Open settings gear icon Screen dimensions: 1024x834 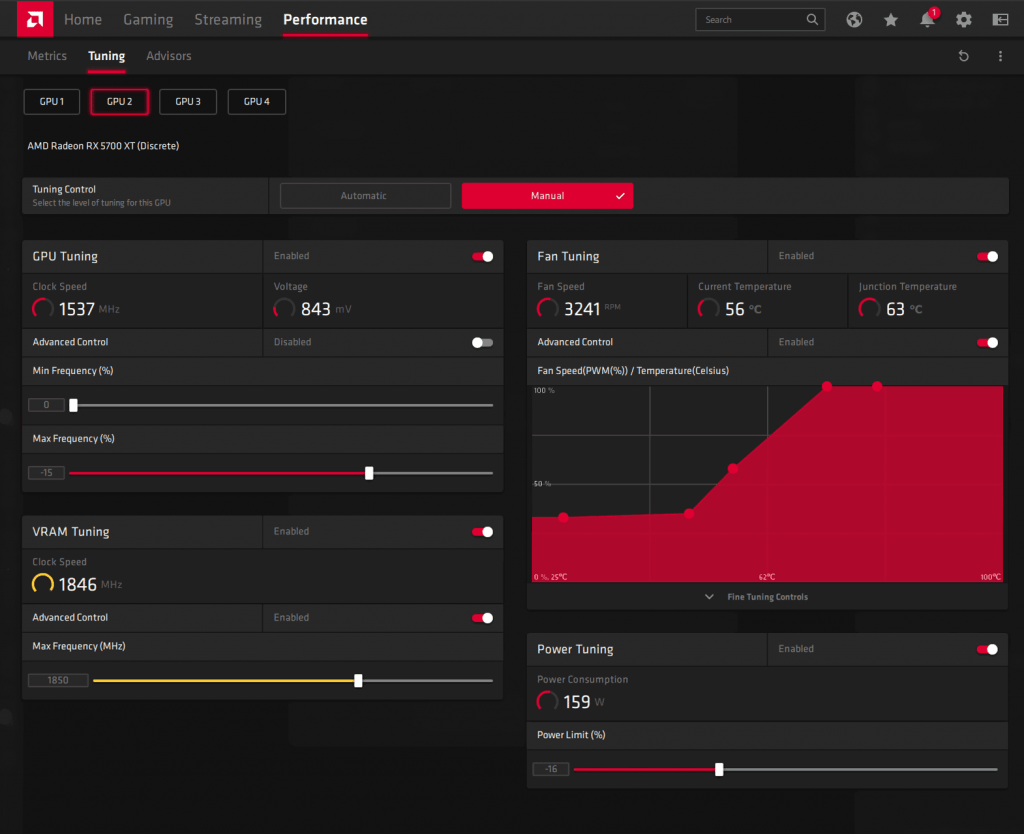[x=964, y=20]
